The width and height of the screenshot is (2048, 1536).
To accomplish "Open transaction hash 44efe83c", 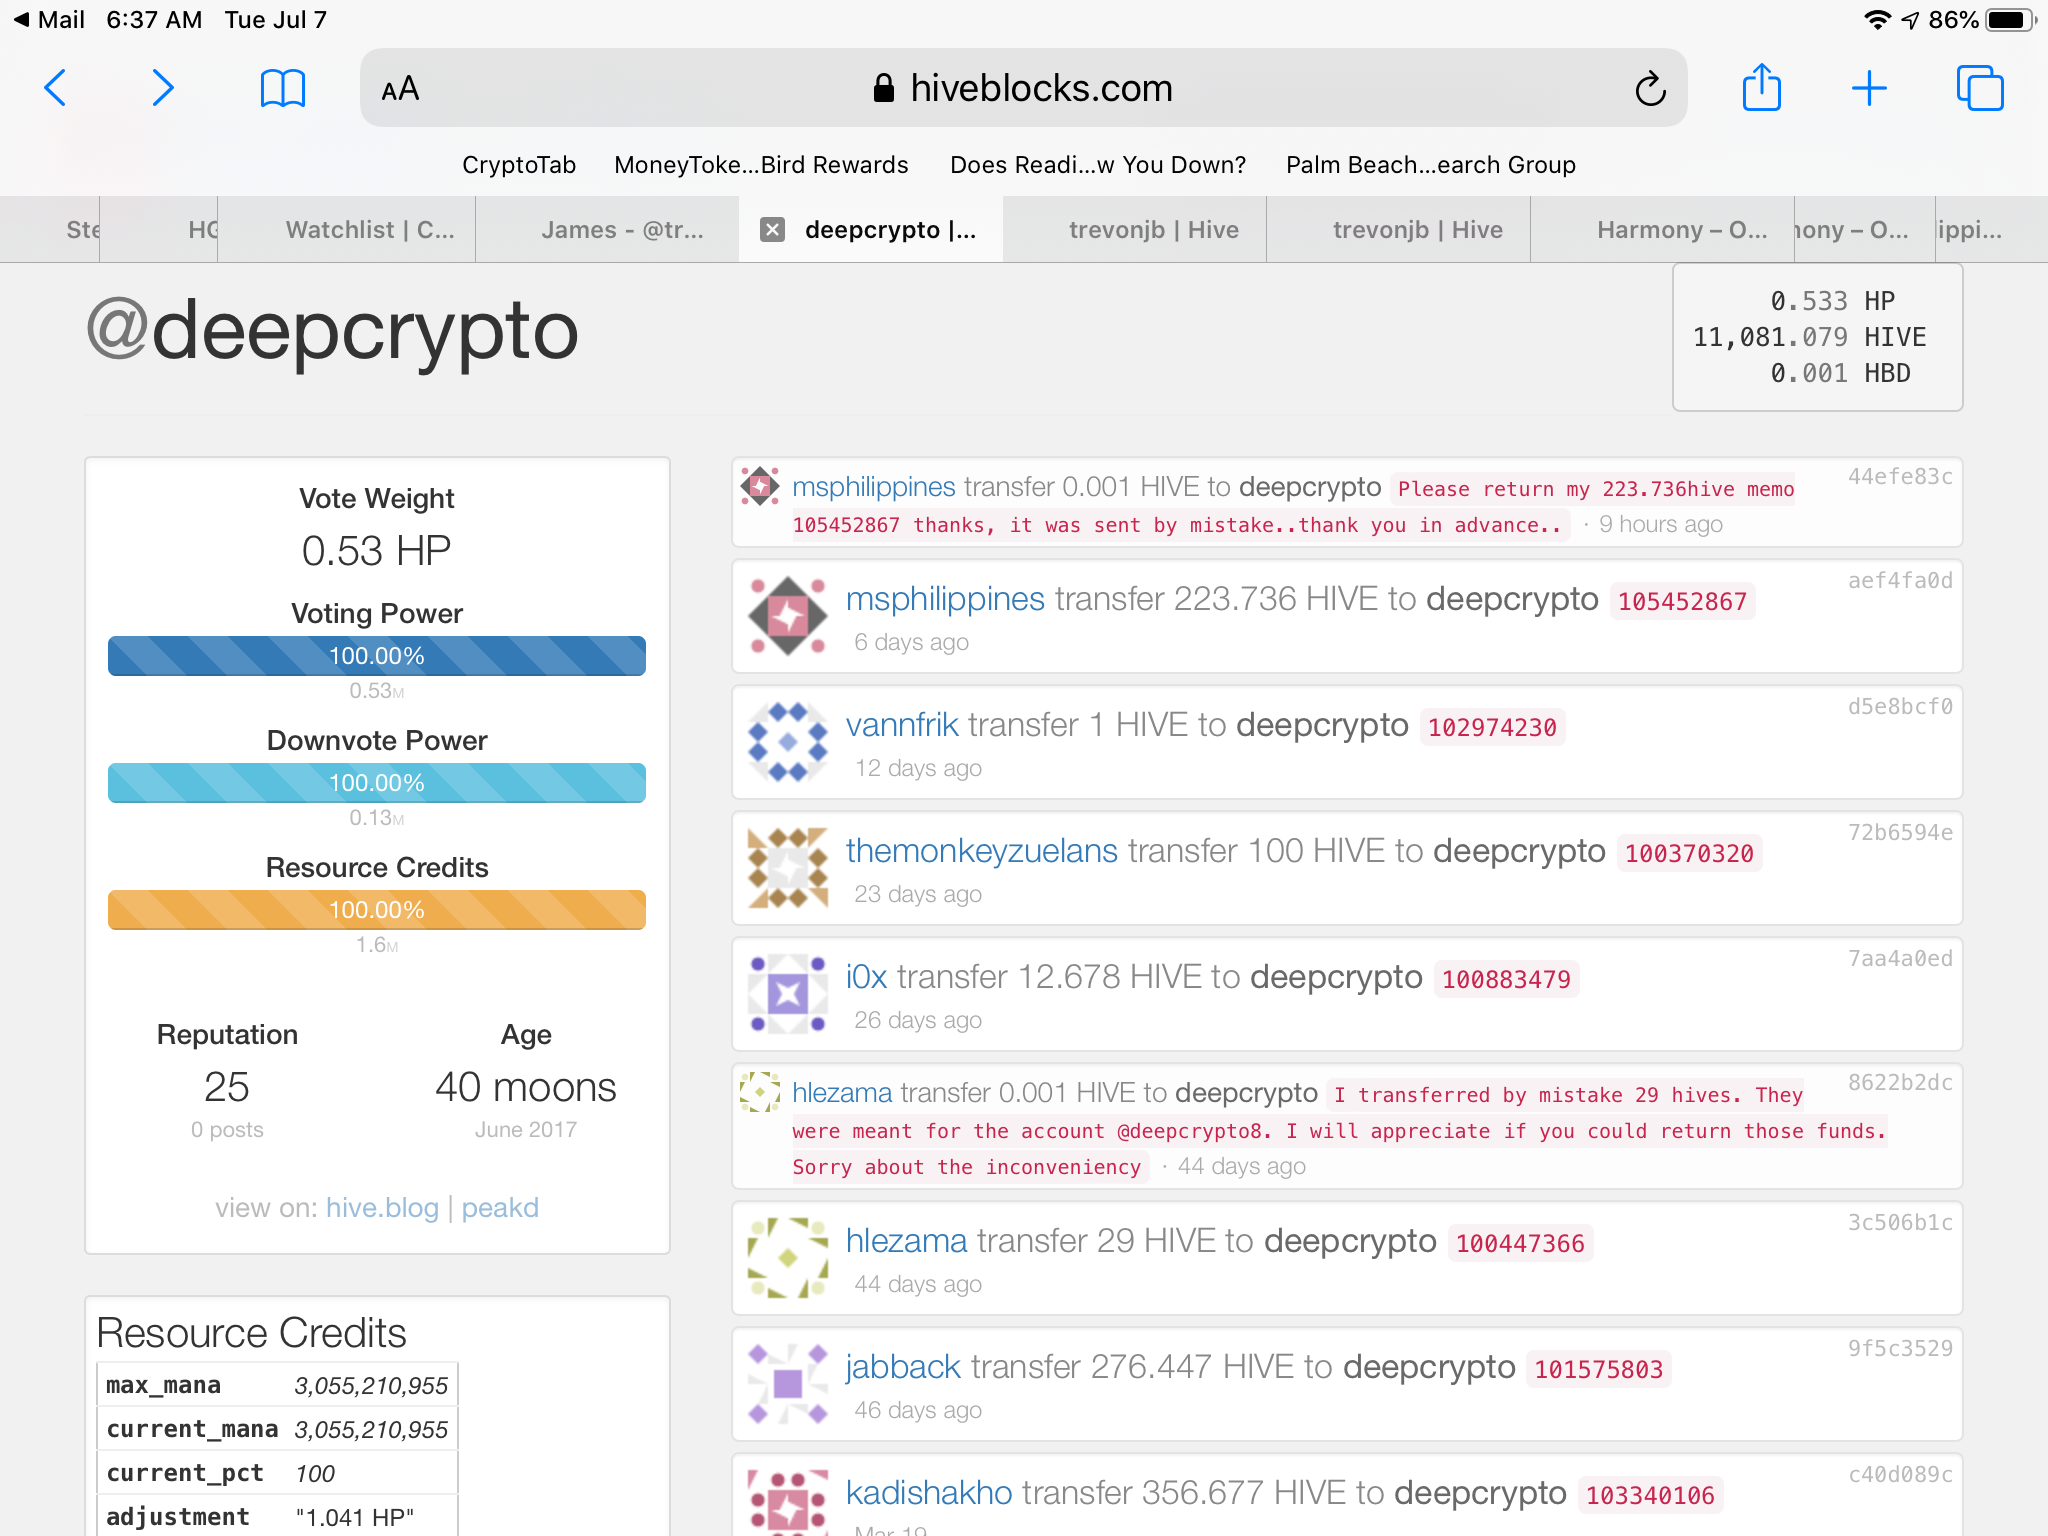I will (x=1900, y=477).
